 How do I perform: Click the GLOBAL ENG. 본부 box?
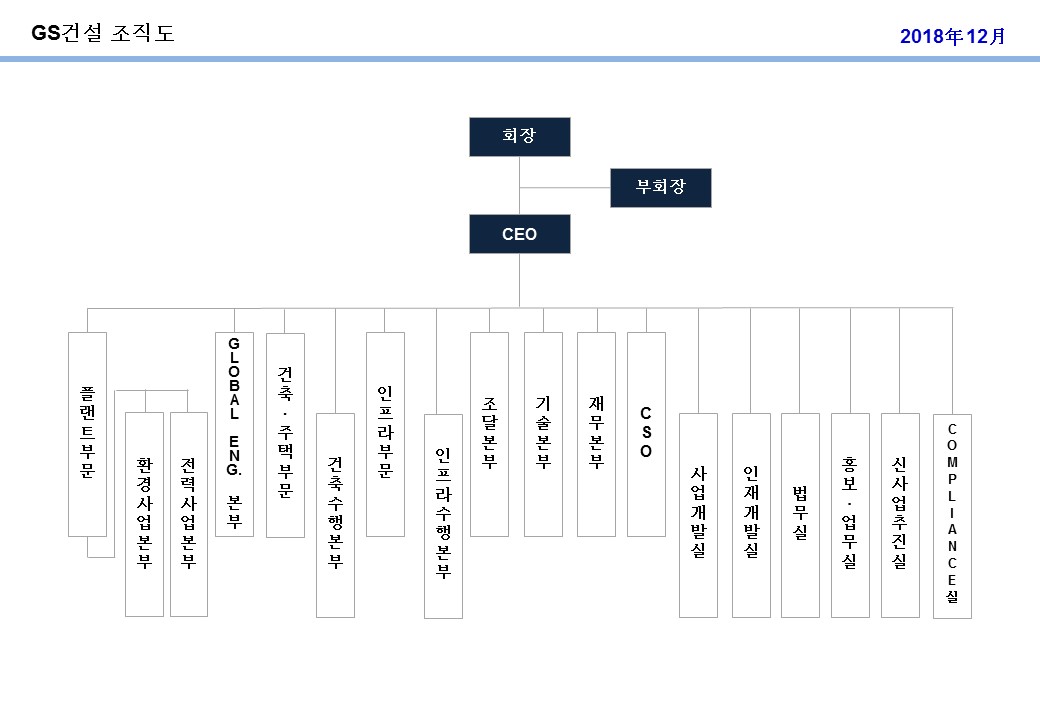click(234, 434)
